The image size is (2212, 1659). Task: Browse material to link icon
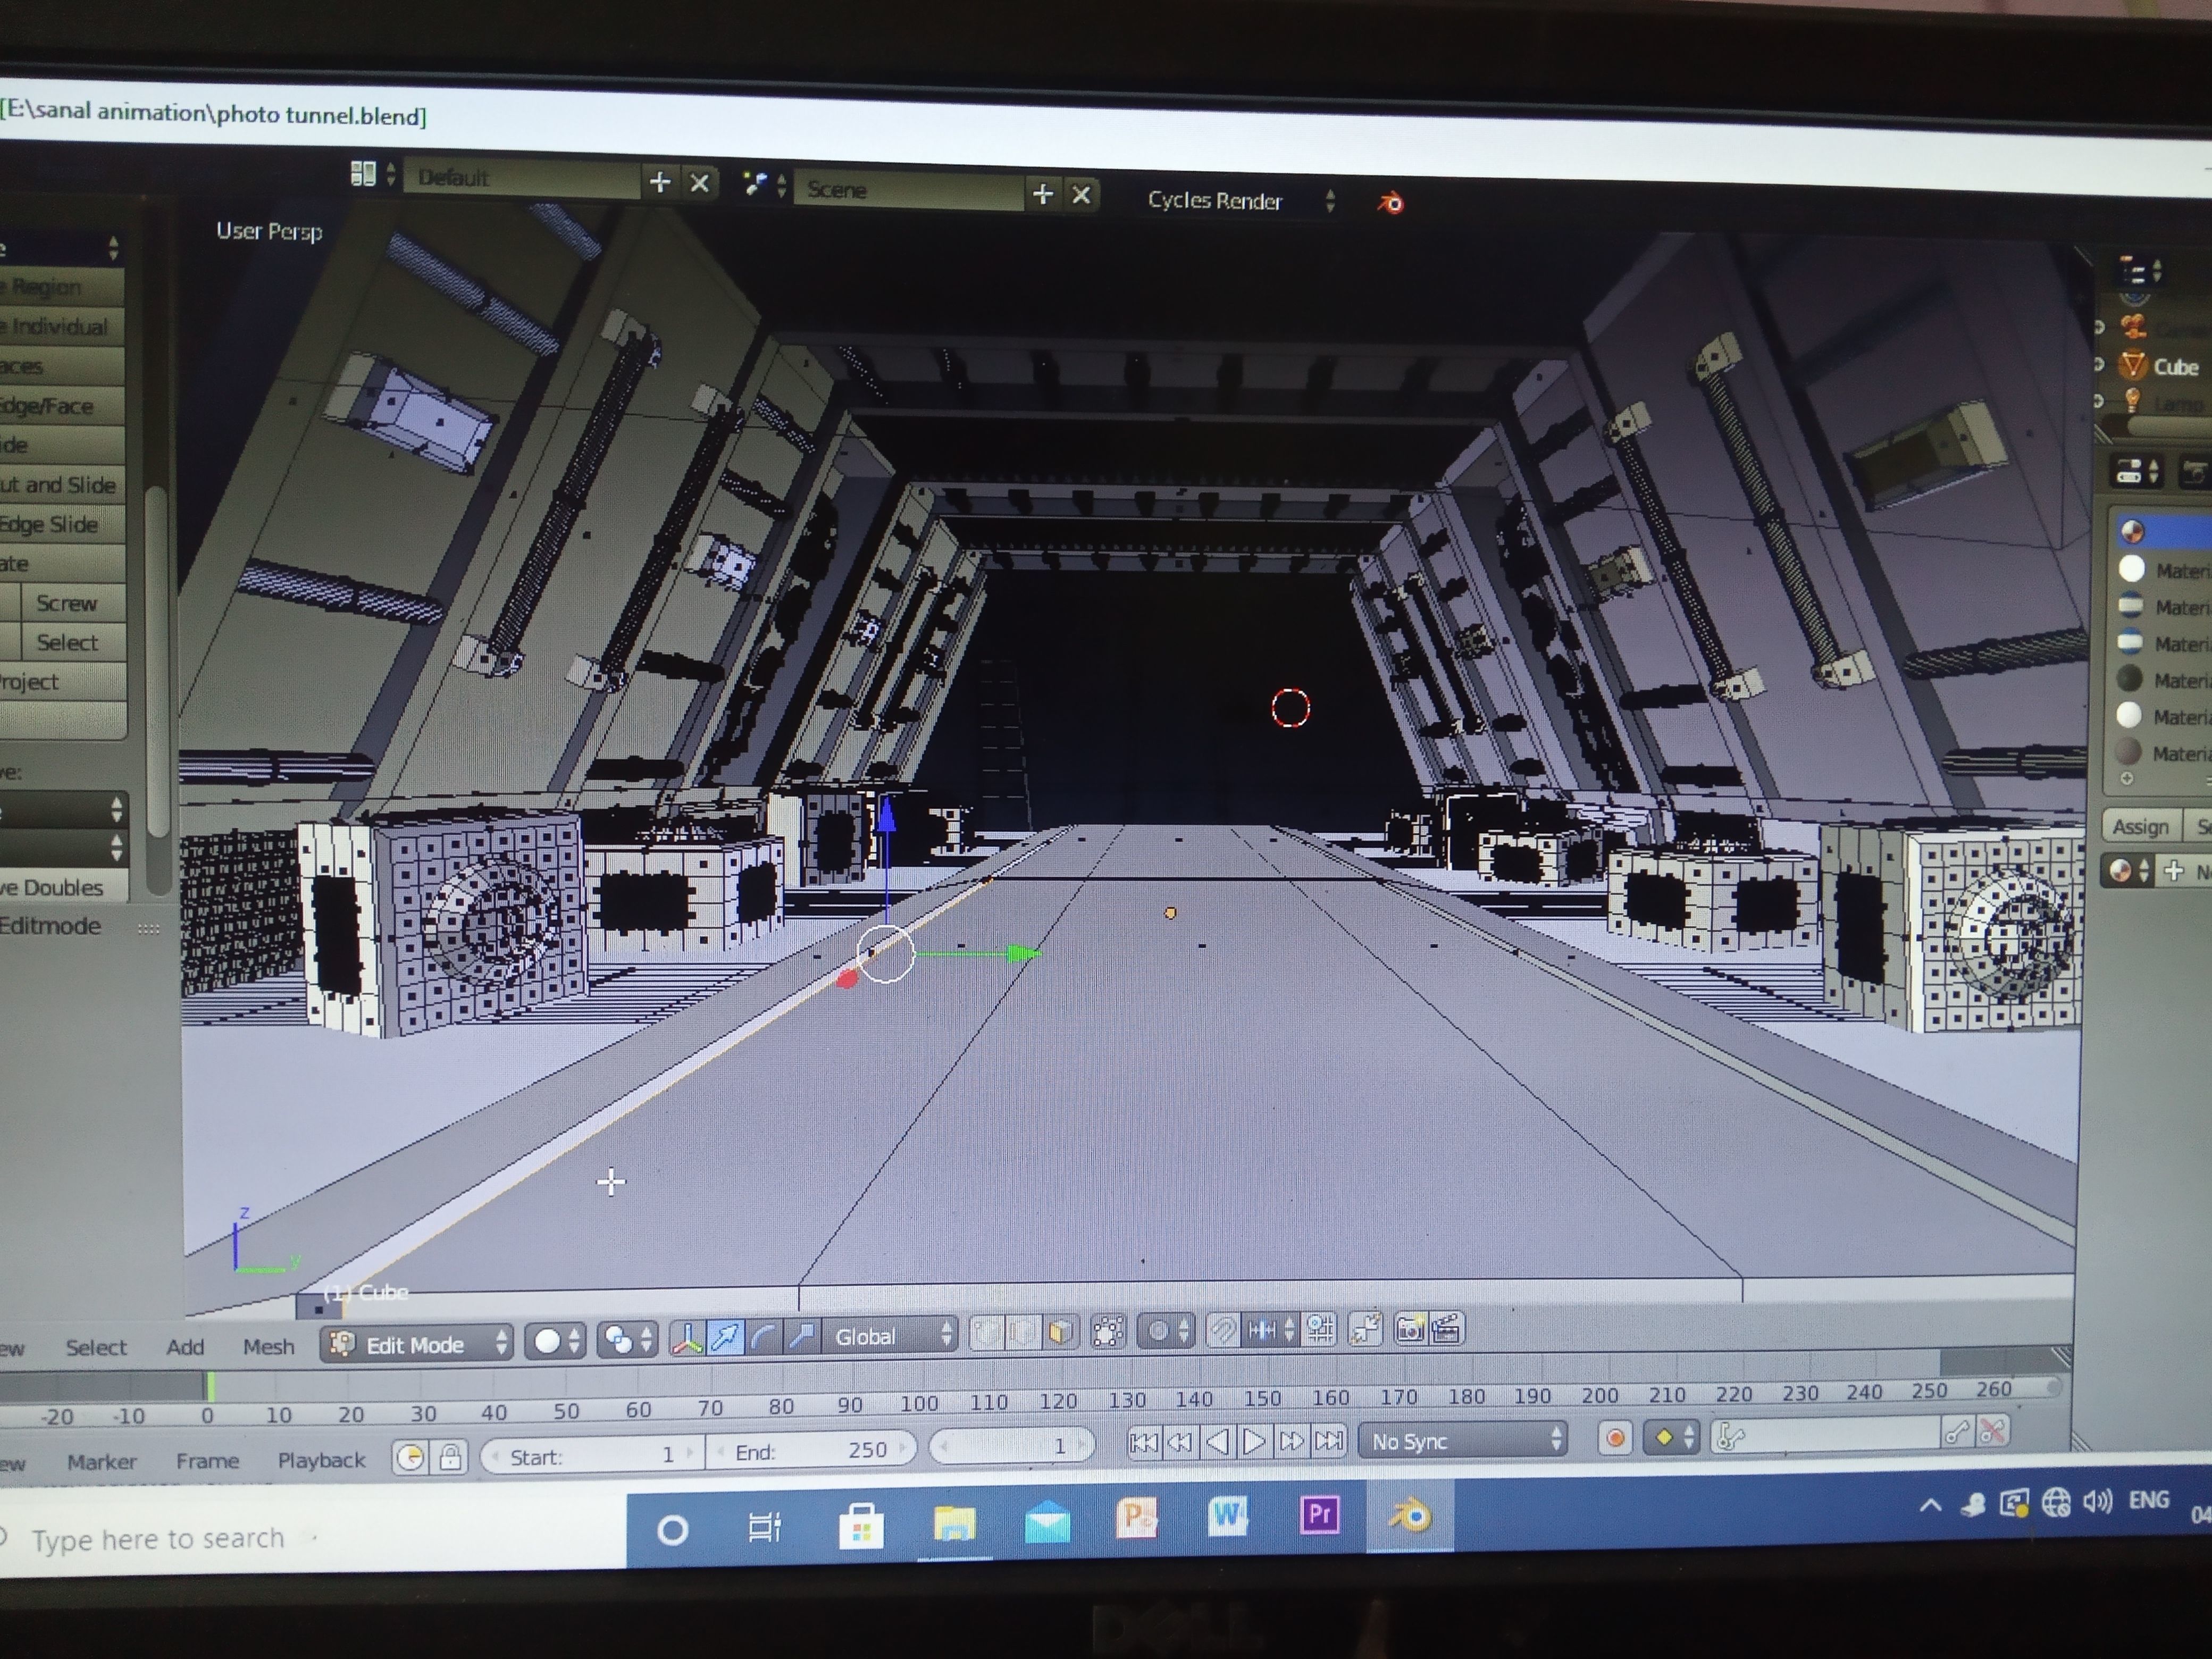pos(2129,872)
